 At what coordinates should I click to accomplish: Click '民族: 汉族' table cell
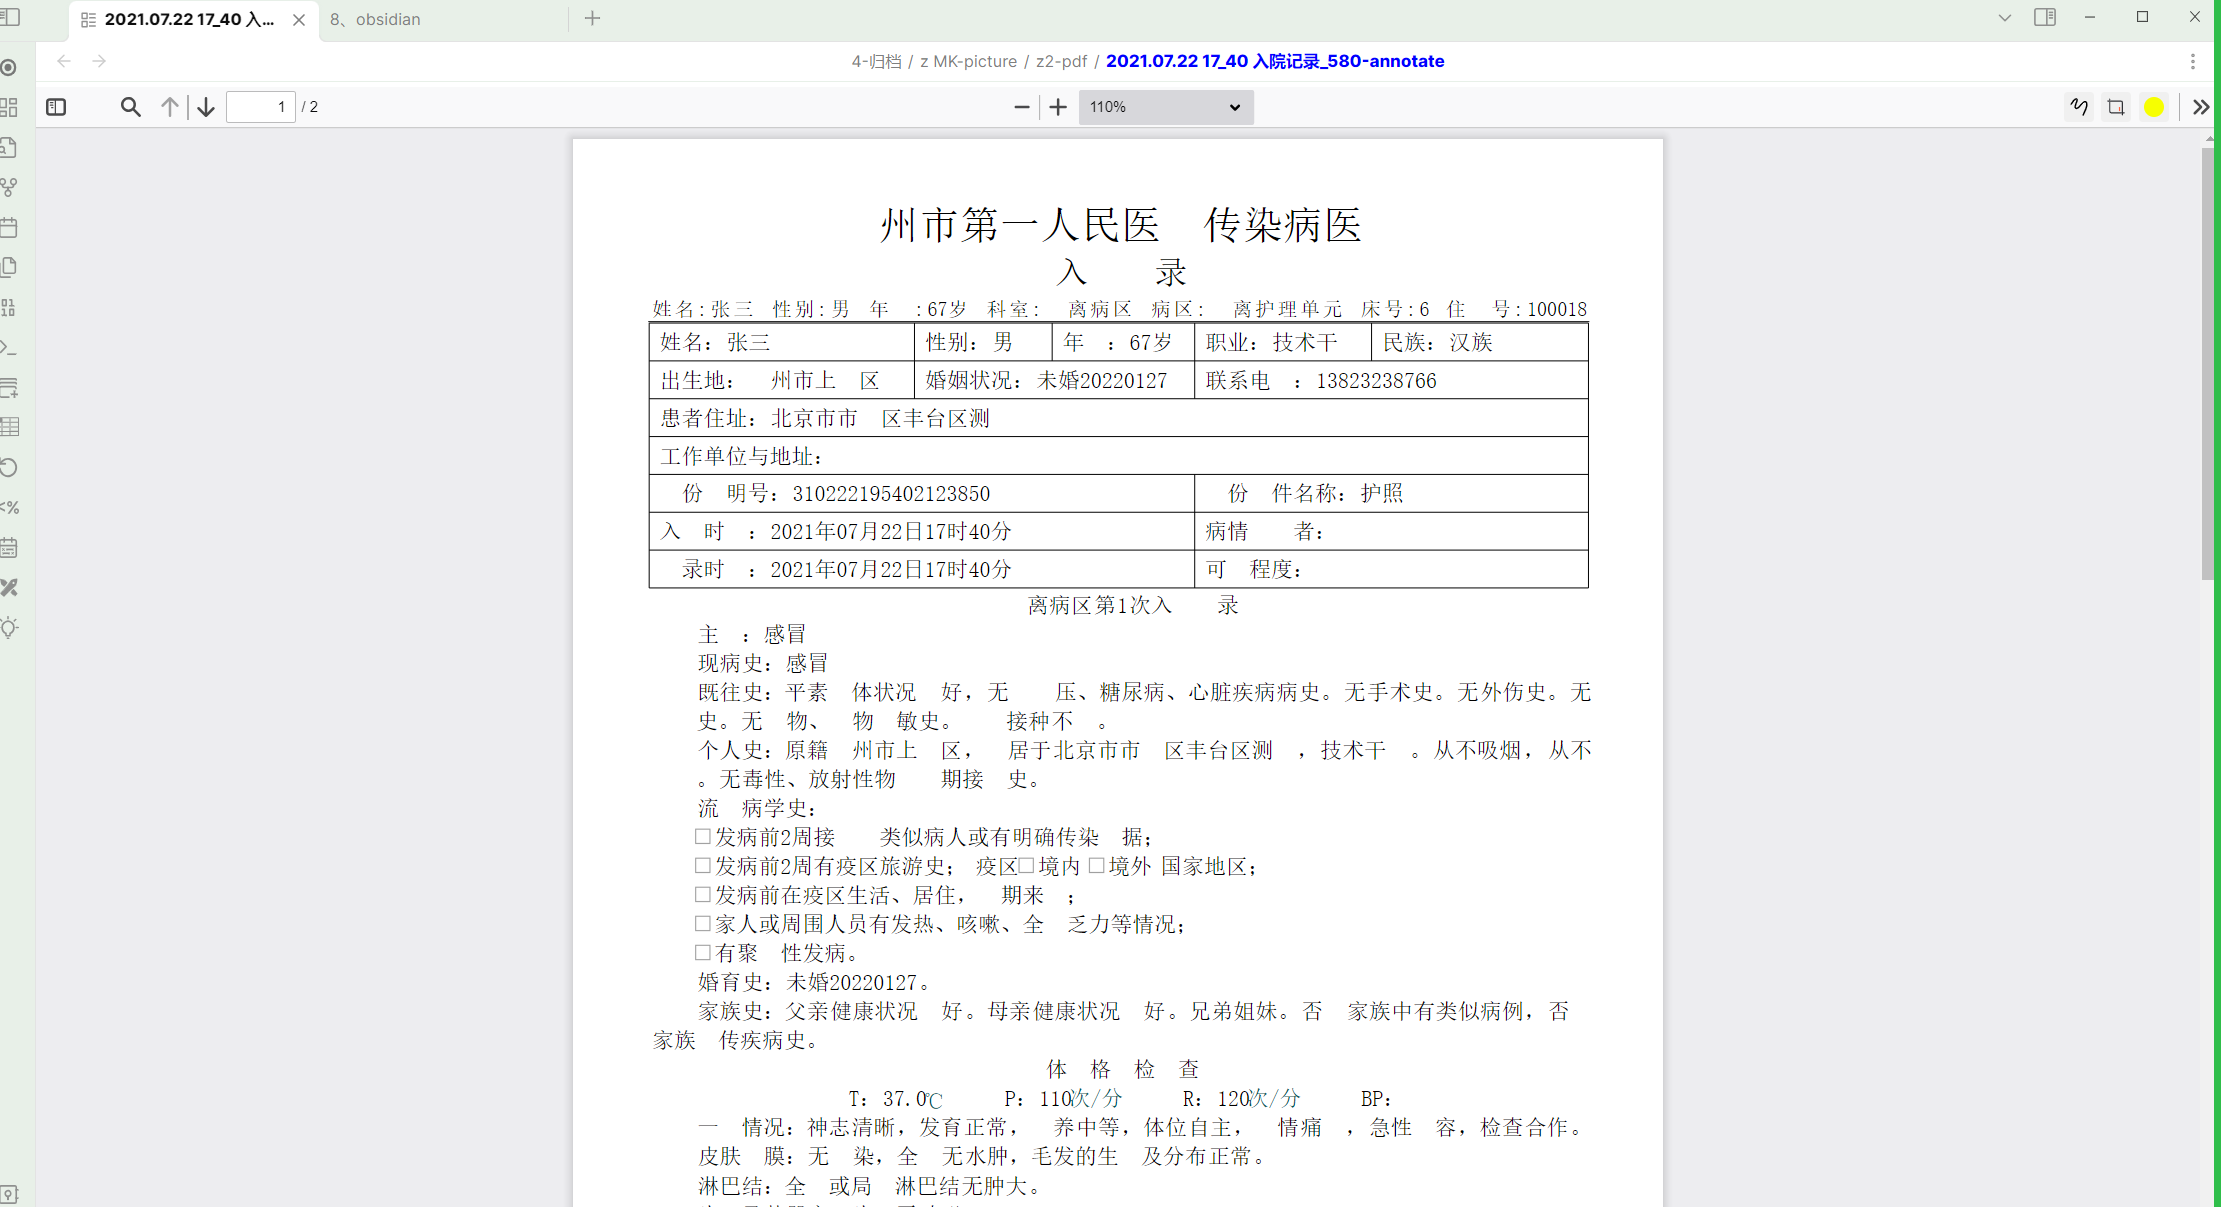coord(1480,342)
